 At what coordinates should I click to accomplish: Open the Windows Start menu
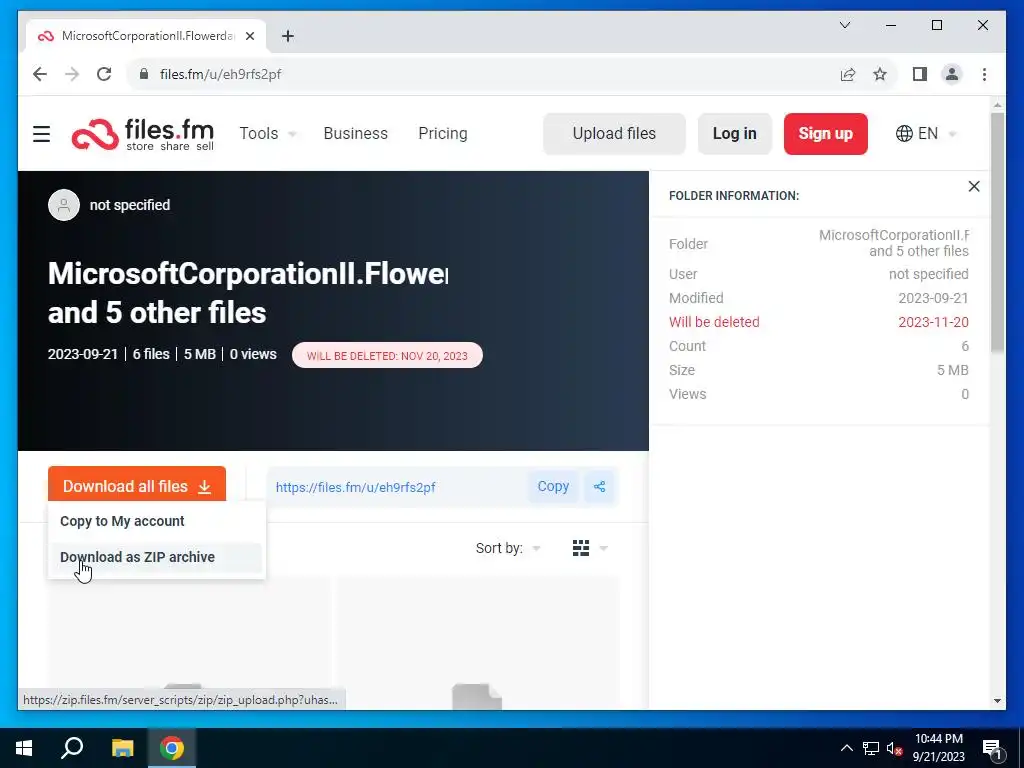[x=24, y=748]
